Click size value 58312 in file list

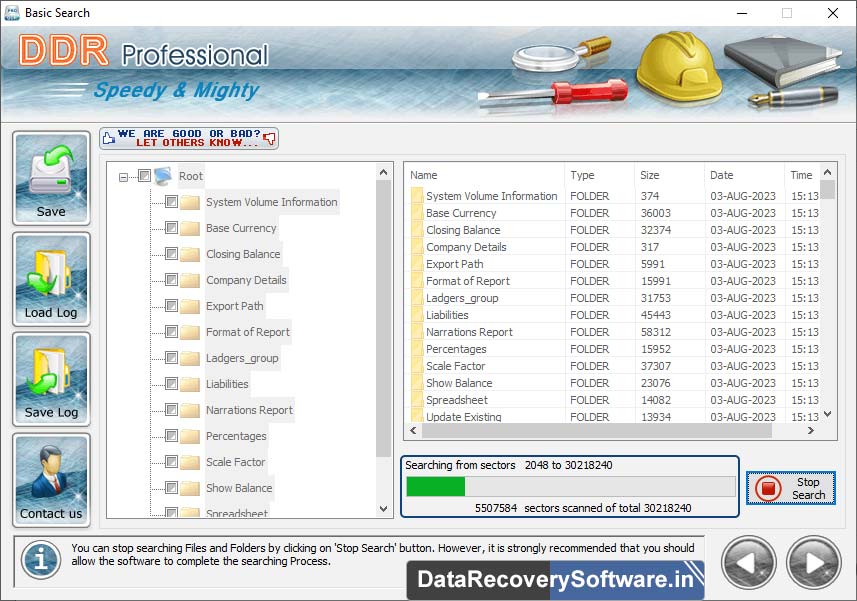coord(655,332)
